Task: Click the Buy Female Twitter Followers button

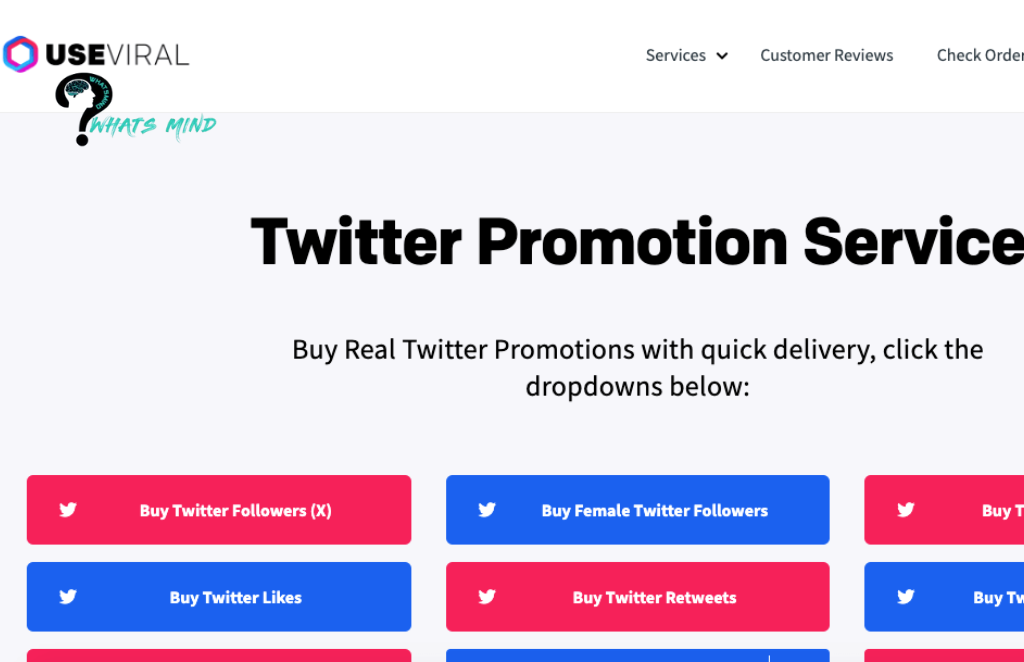Action: (637, 509)
